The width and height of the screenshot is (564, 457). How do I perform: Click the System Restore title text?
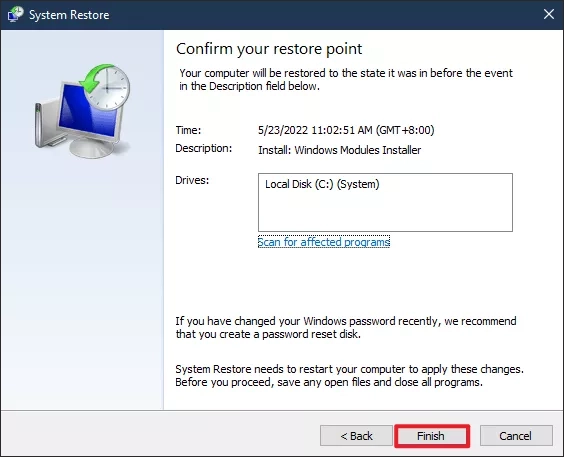[x=69, y=15]
